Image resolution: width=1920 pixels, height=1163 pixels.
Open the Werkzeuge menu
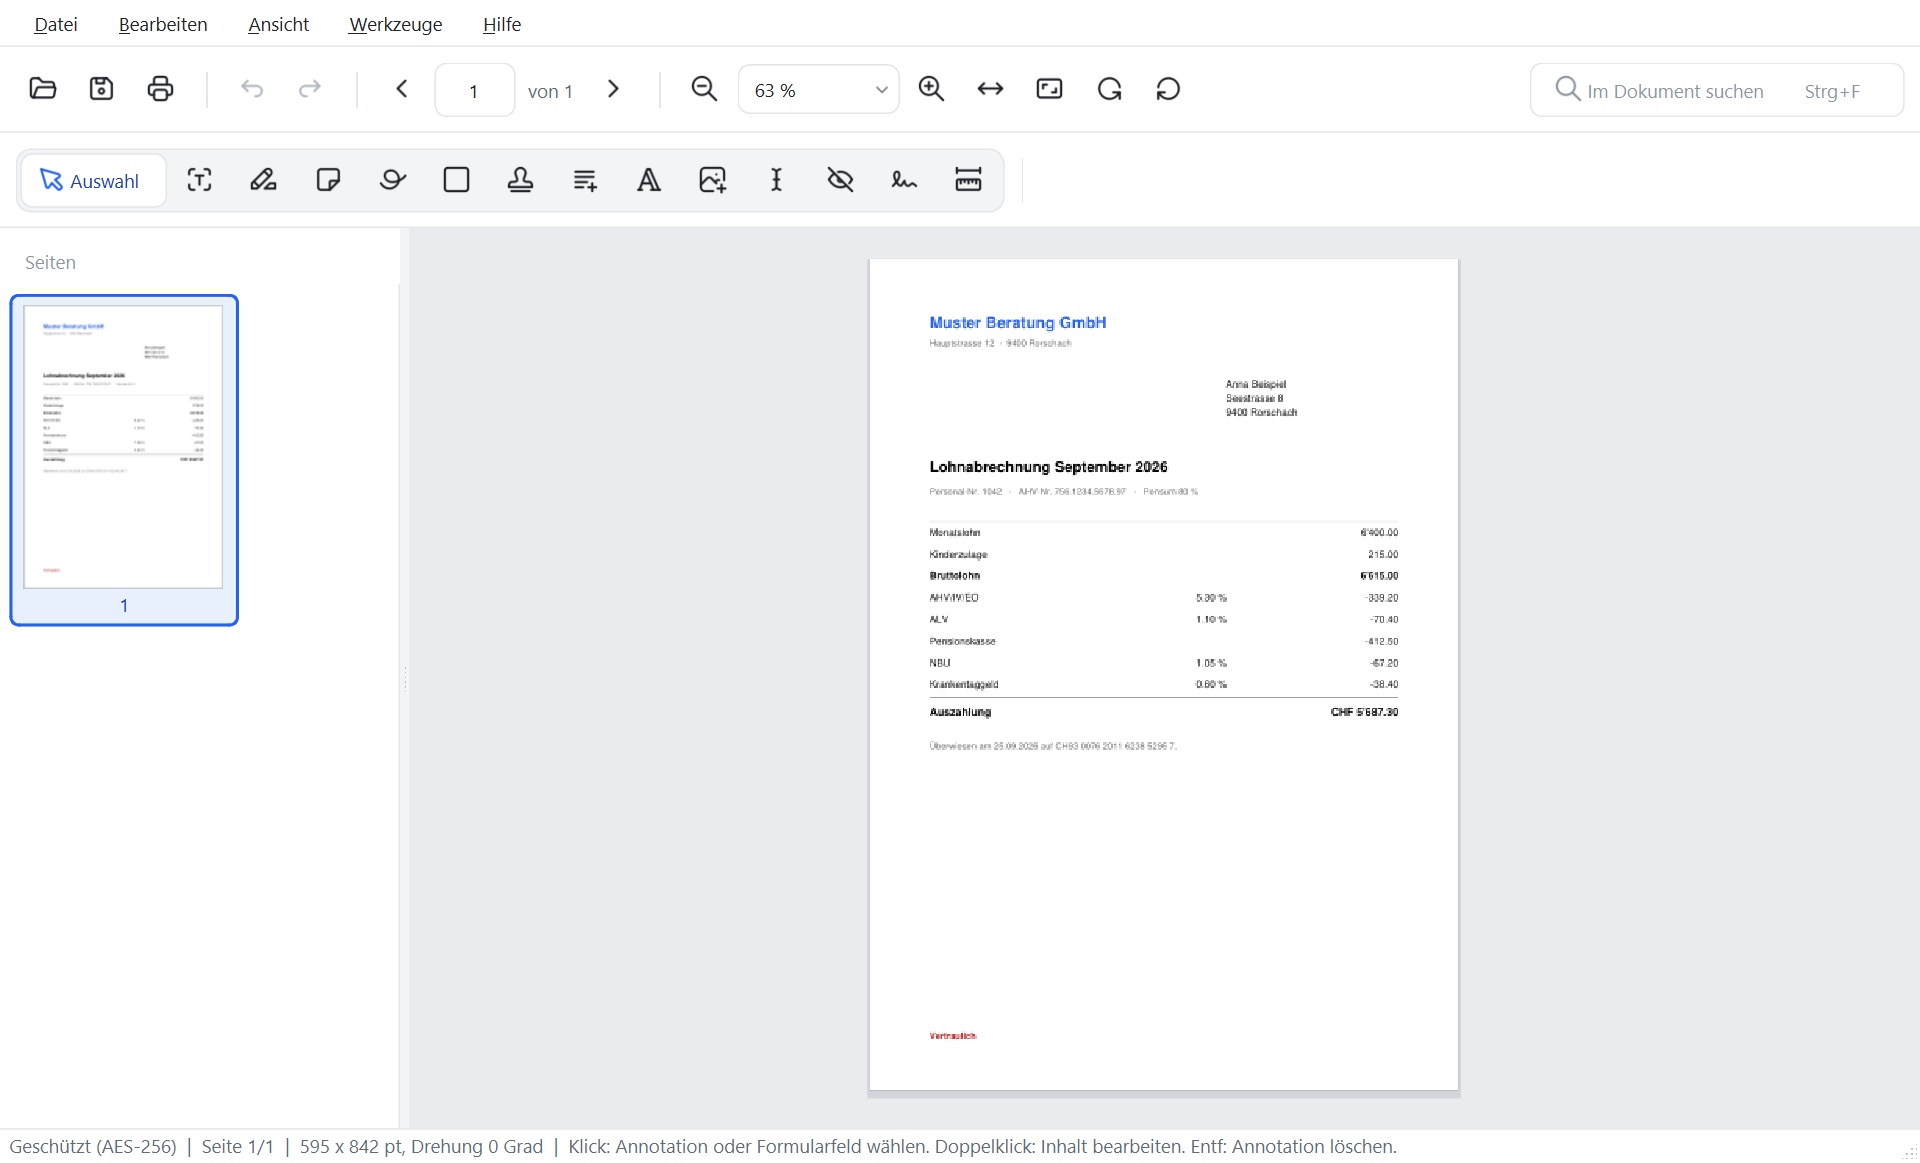coord(395,24)
